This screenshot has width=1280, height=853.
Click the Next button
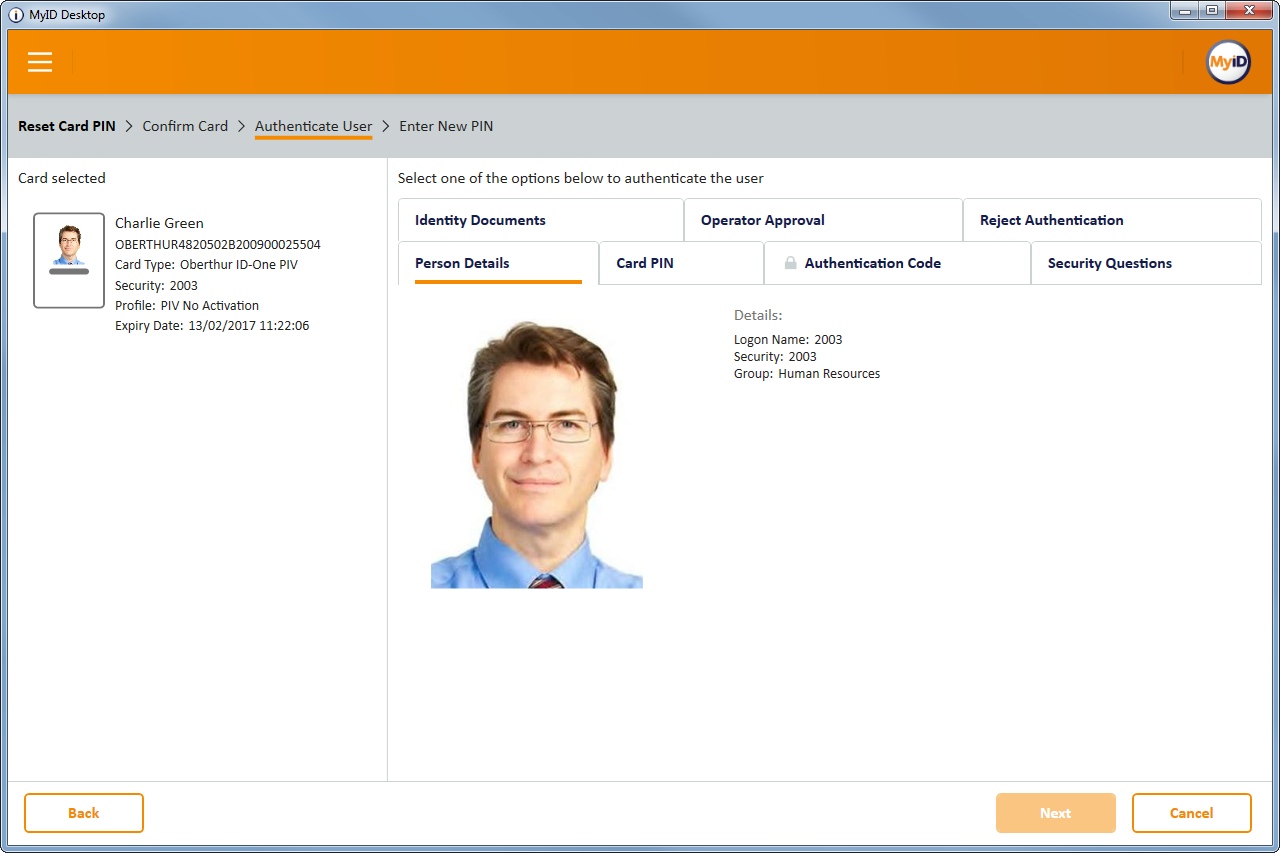(x=1055, y=813)
